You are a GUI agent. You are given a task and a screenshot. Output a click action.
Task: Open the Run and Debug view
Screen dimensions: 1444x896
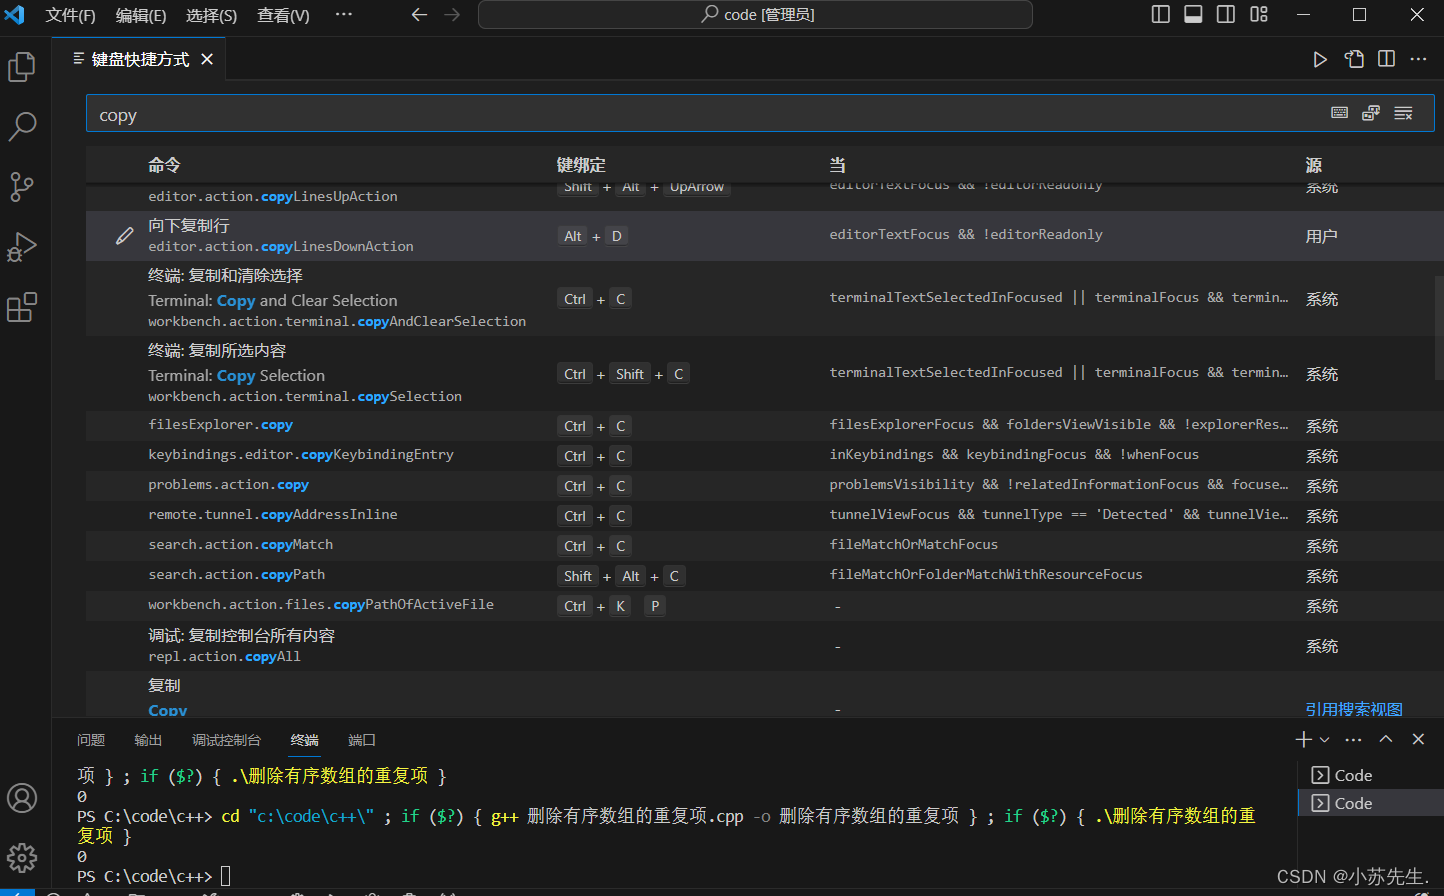(x=22, y=247)
